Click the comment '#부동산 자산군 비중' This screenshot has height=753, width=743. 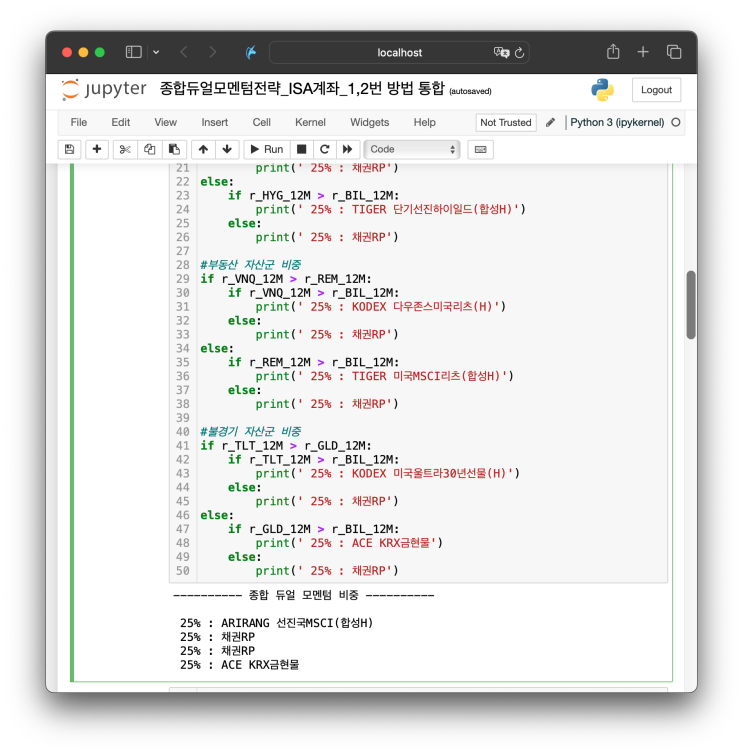pyautogui.click(x=250, y=265)
